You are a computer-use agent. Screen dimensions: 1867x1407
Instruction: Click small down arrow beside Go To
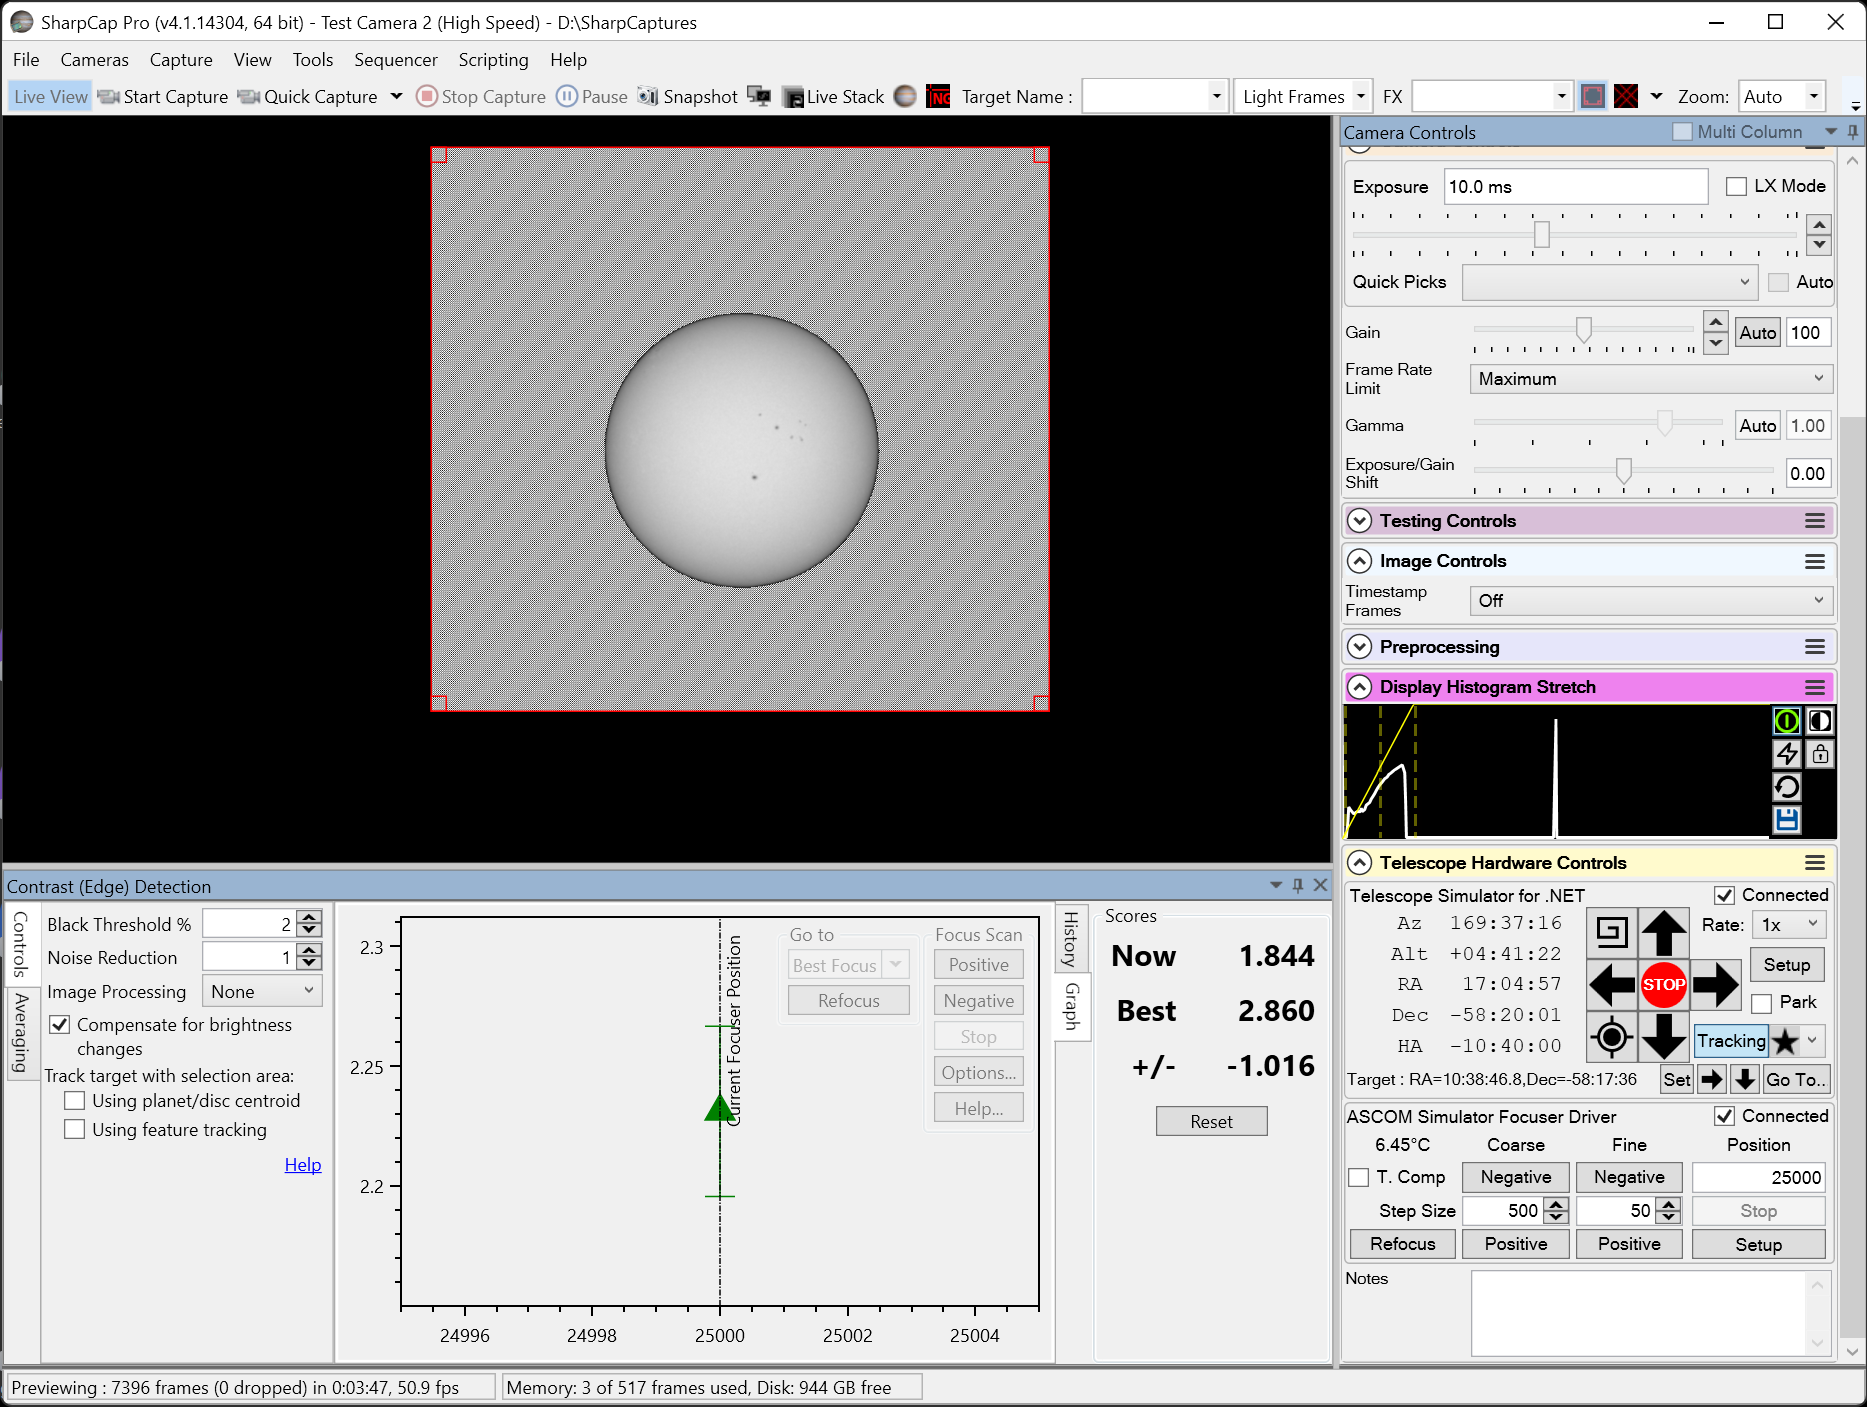tap(1745, 1079)
